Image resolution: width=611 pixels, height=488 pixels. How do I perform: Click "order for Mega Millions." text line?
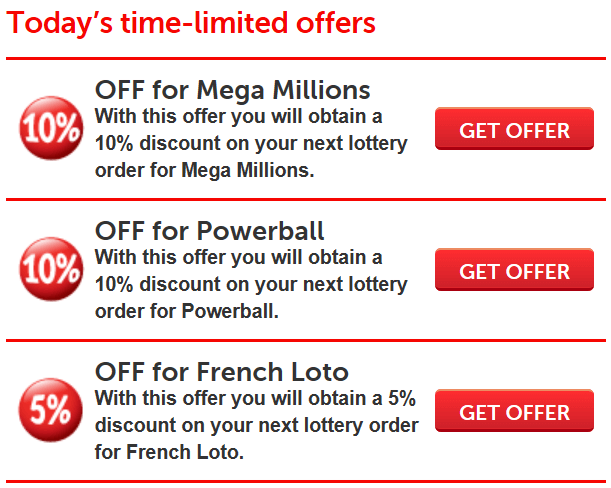(x=205, y=171)
